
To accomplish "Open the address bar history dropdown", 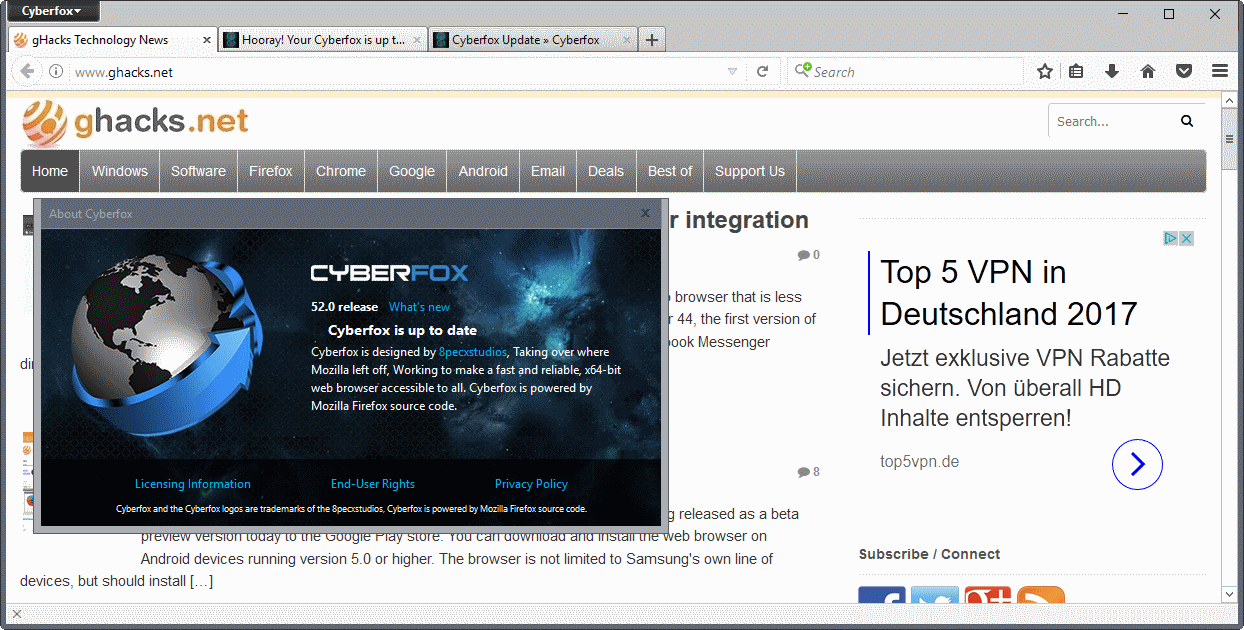I will coord(732,72).
